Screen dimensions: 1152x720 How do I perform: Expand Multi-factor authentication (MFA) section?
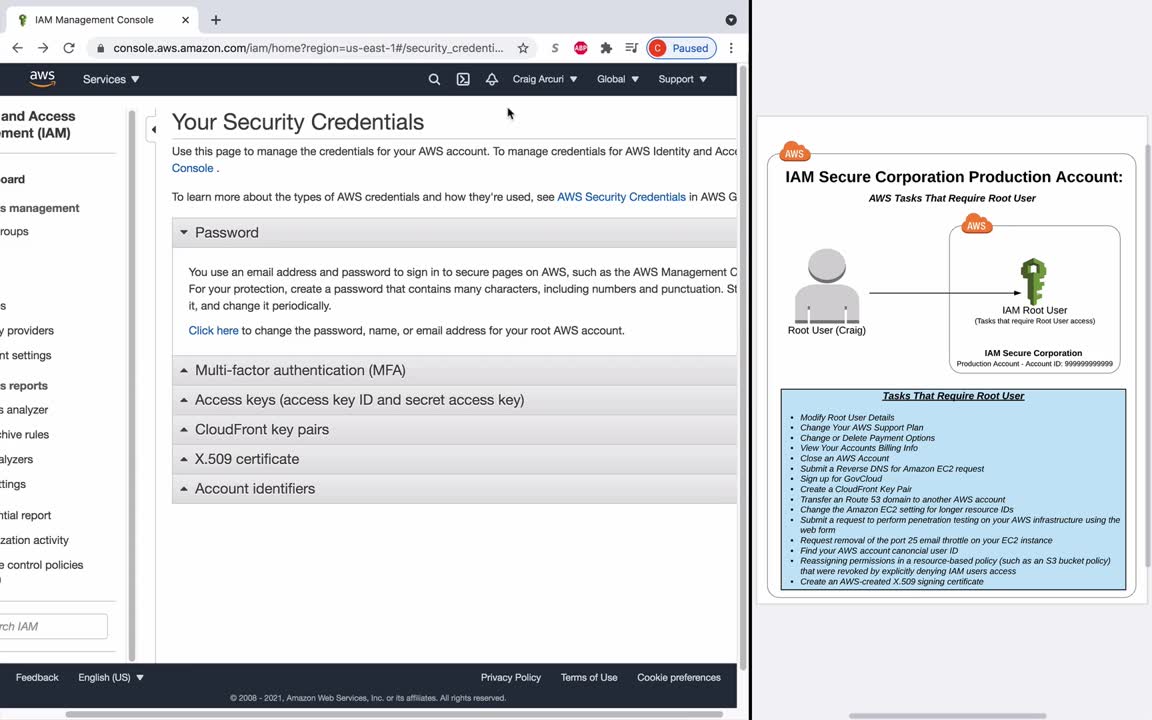click(x=454, y=370)
